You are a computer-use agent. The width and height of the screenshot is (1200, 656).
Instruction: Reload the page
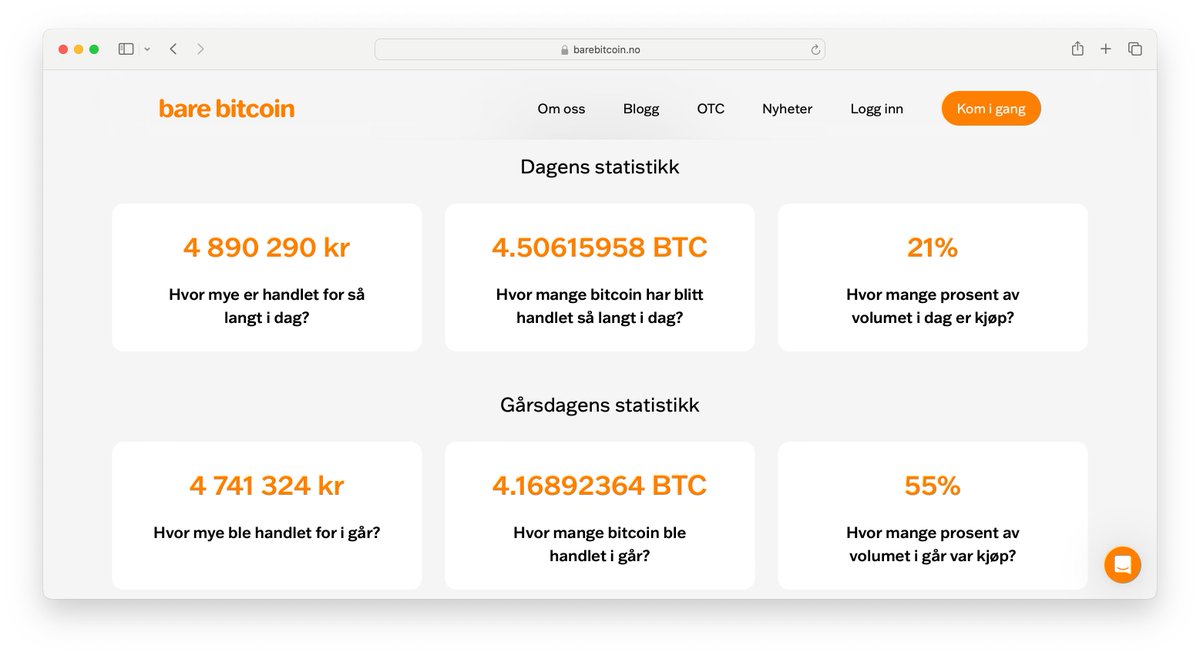(815, 49)
